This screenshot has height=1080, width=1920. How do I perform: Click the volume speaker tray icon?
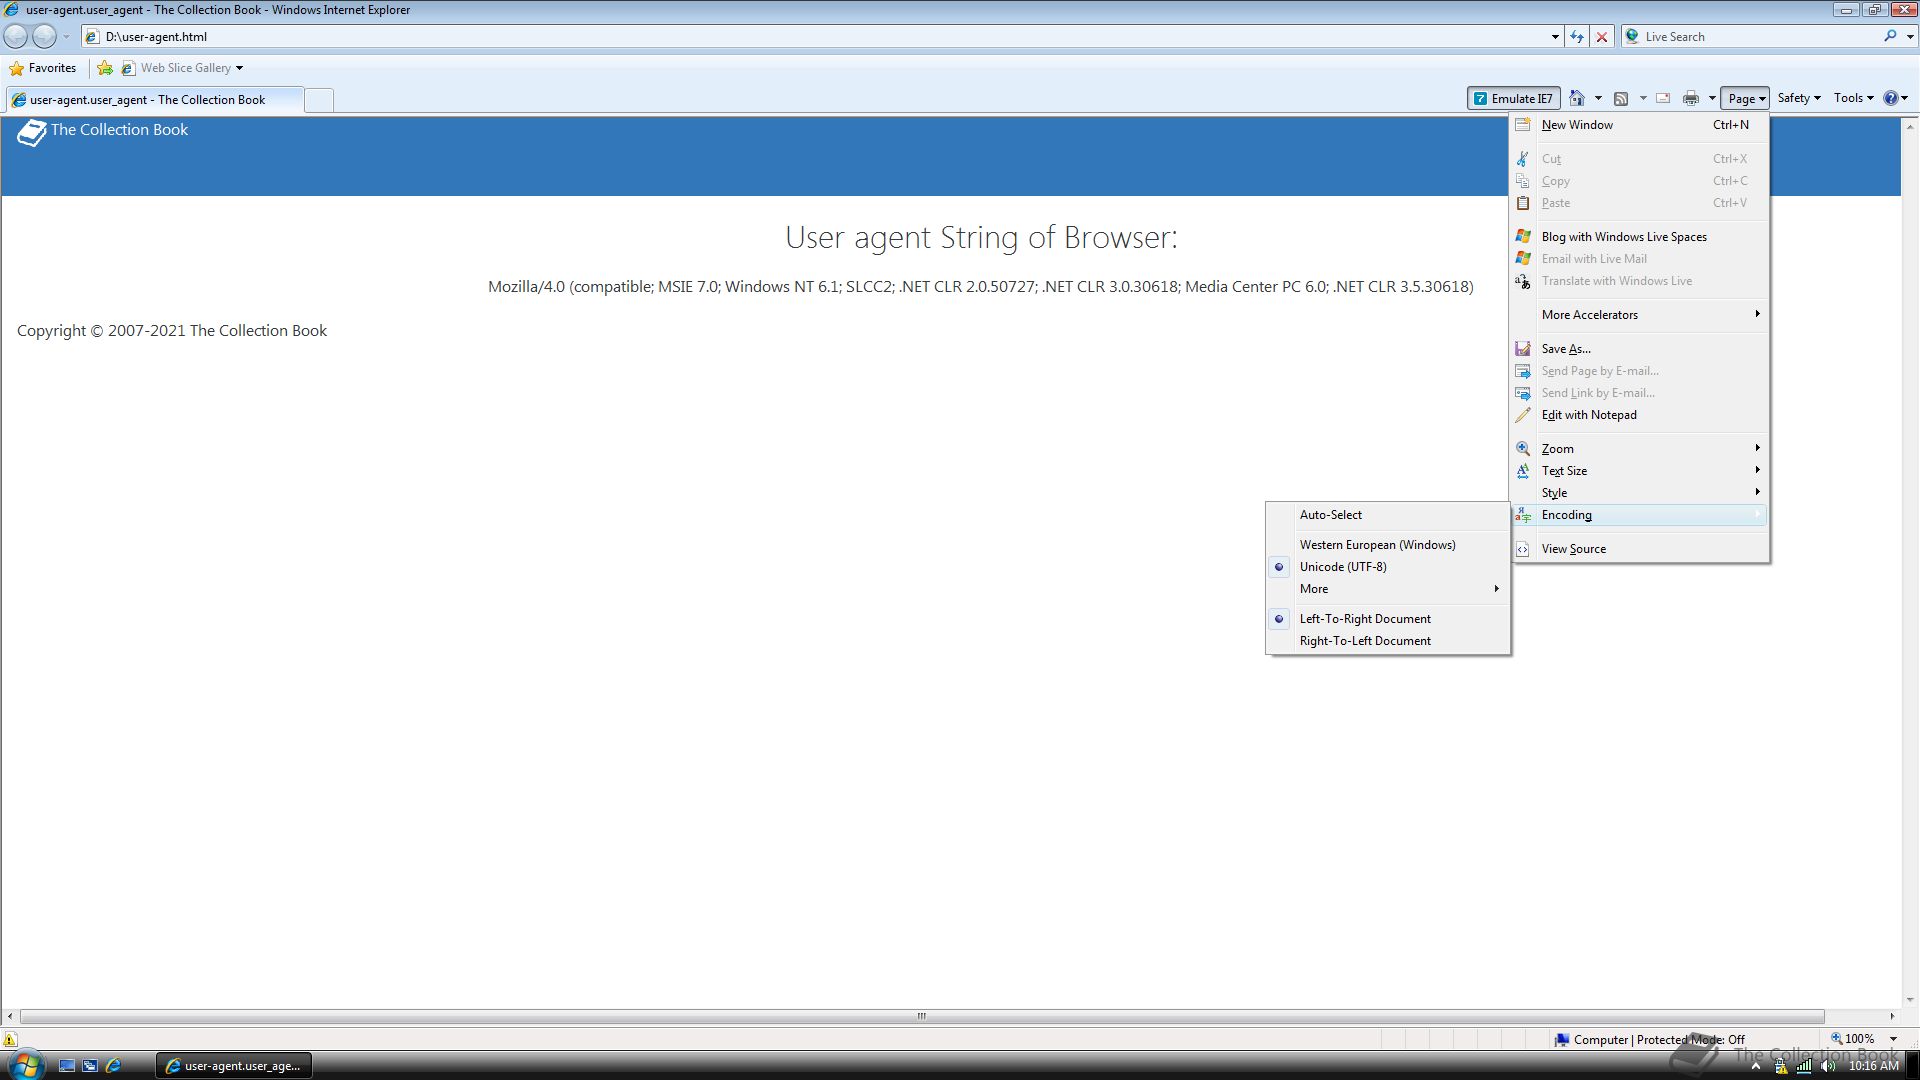(1828, 1066)
